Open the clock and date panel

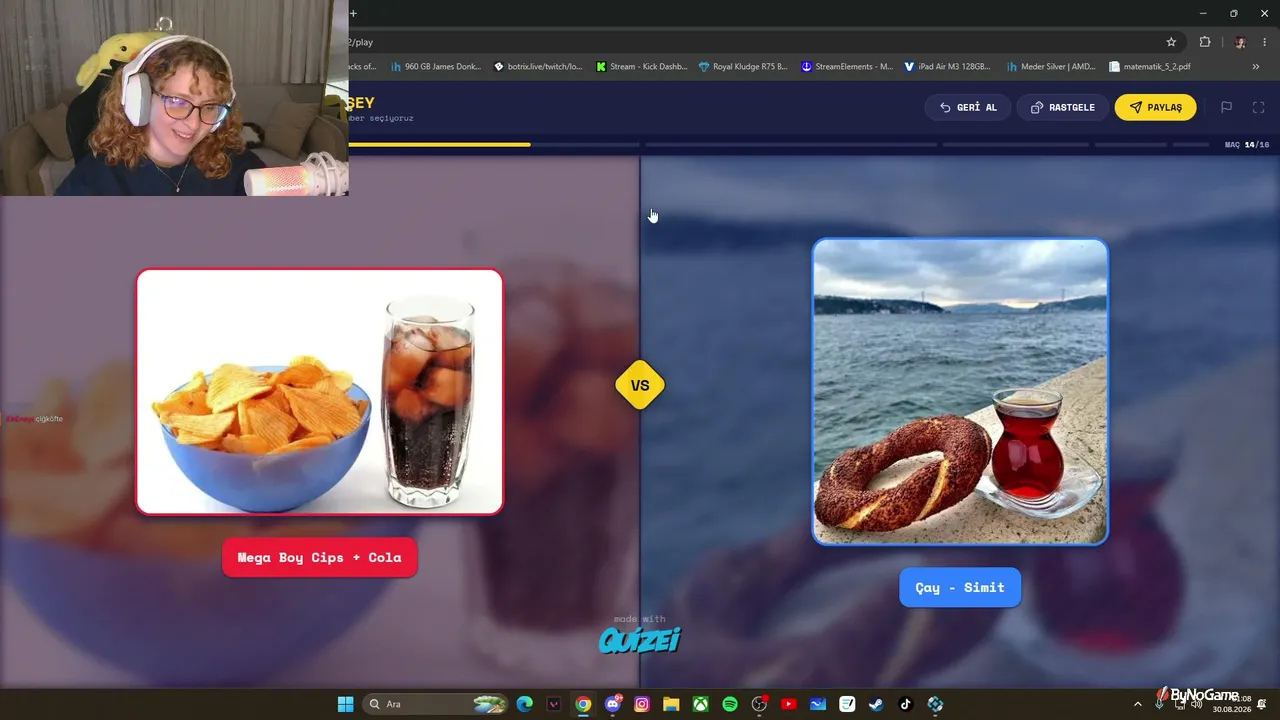coord(1232,704)
